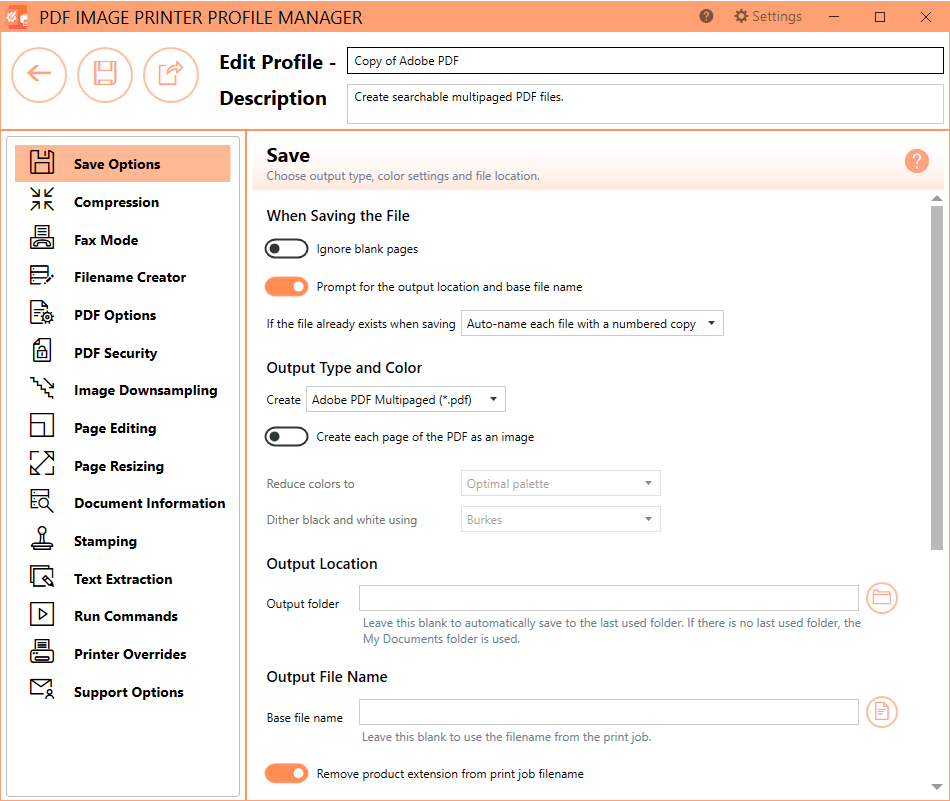The image size is (950, 801).
Task: Click the PDF Security lock icon
Action: click(x=42, y=350)
